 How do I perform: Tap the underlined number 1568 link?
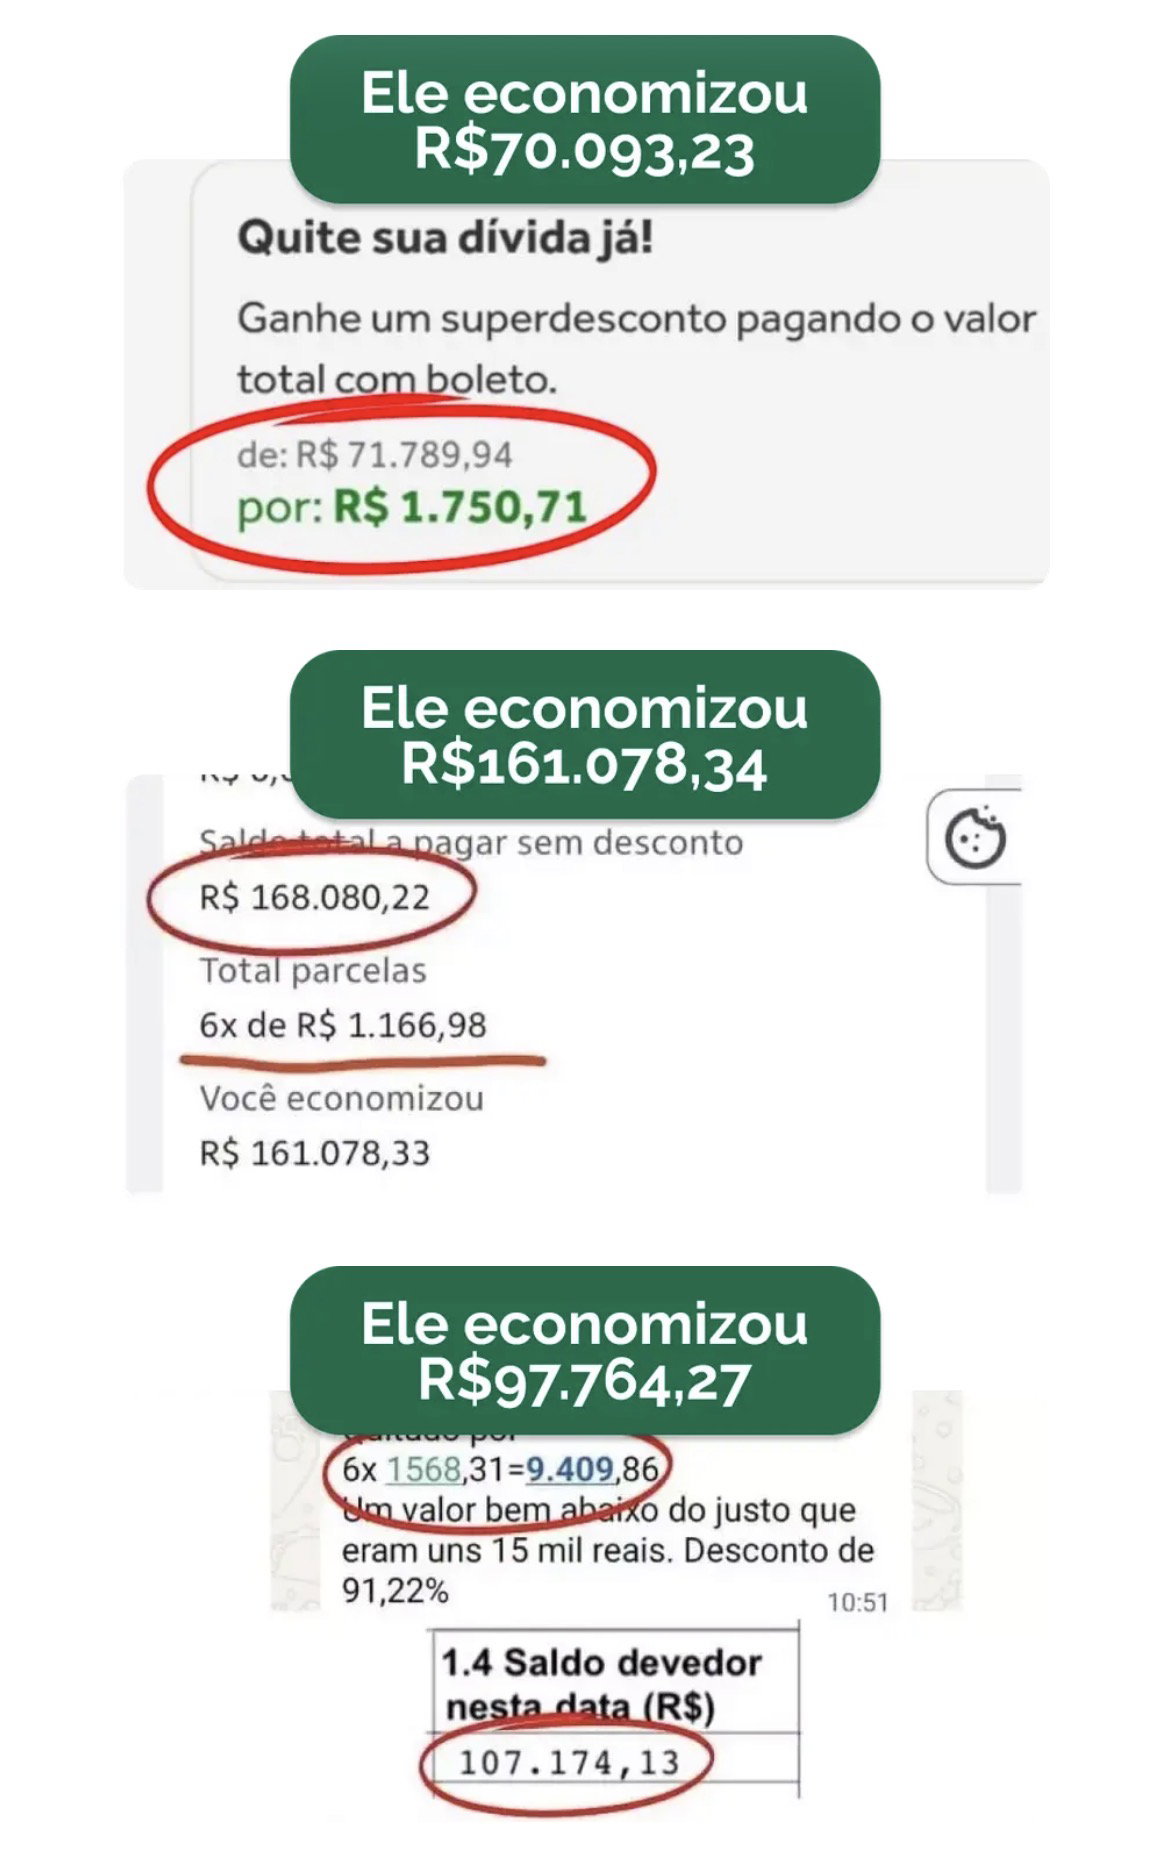pos(424,1469)
